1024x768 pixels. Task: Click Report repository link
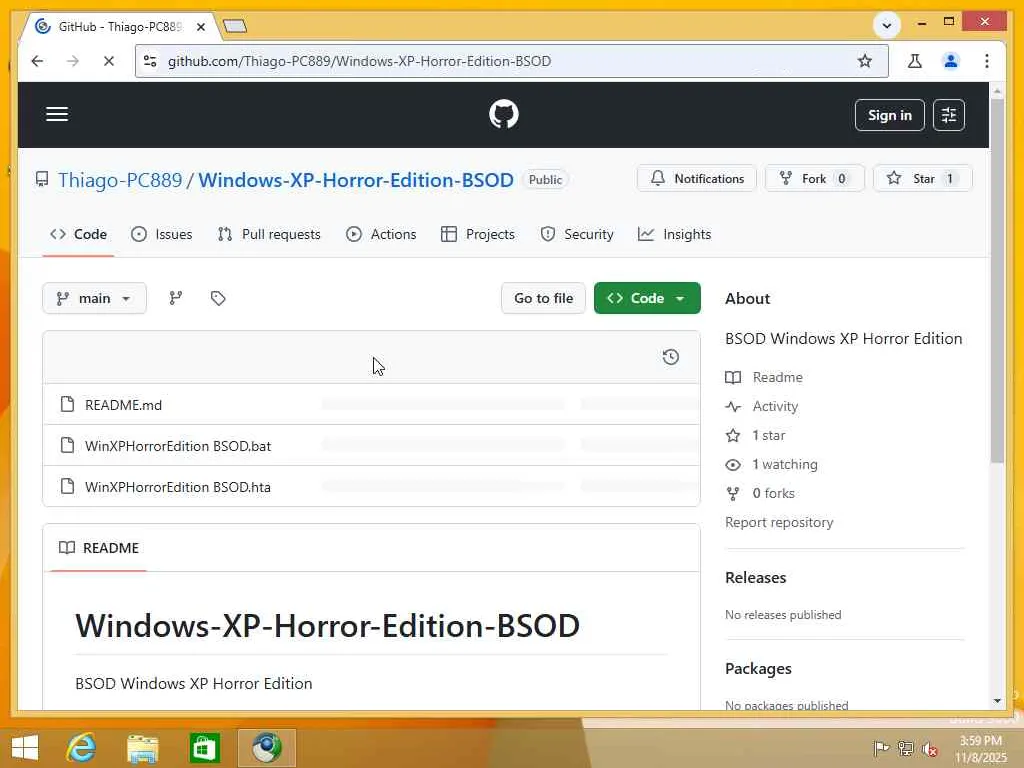pyautogui.click(x=779, y=522)
